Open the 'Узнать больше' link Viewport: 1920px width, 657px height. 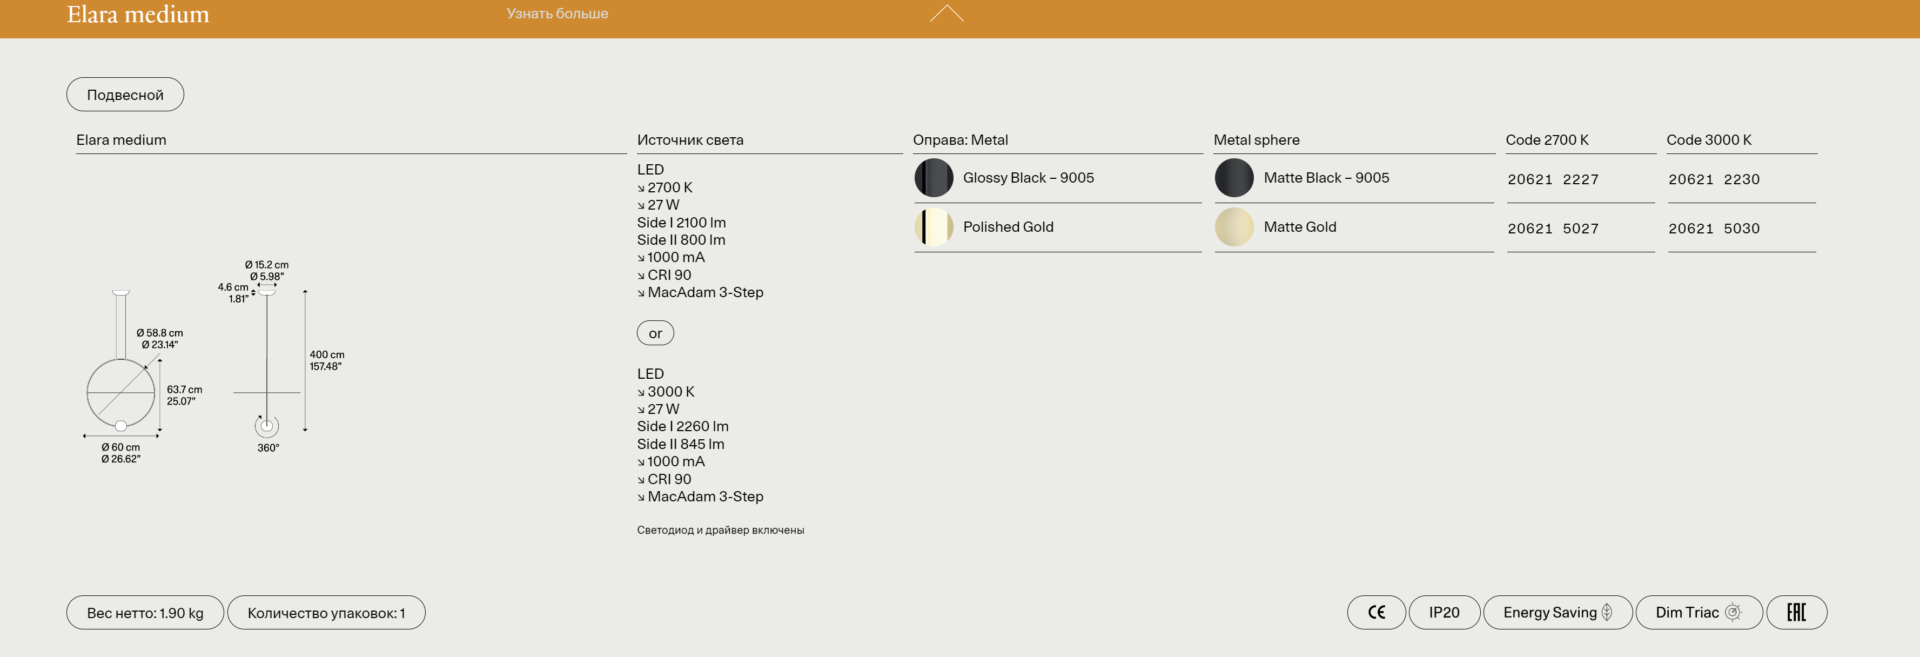tap(557, 14)
